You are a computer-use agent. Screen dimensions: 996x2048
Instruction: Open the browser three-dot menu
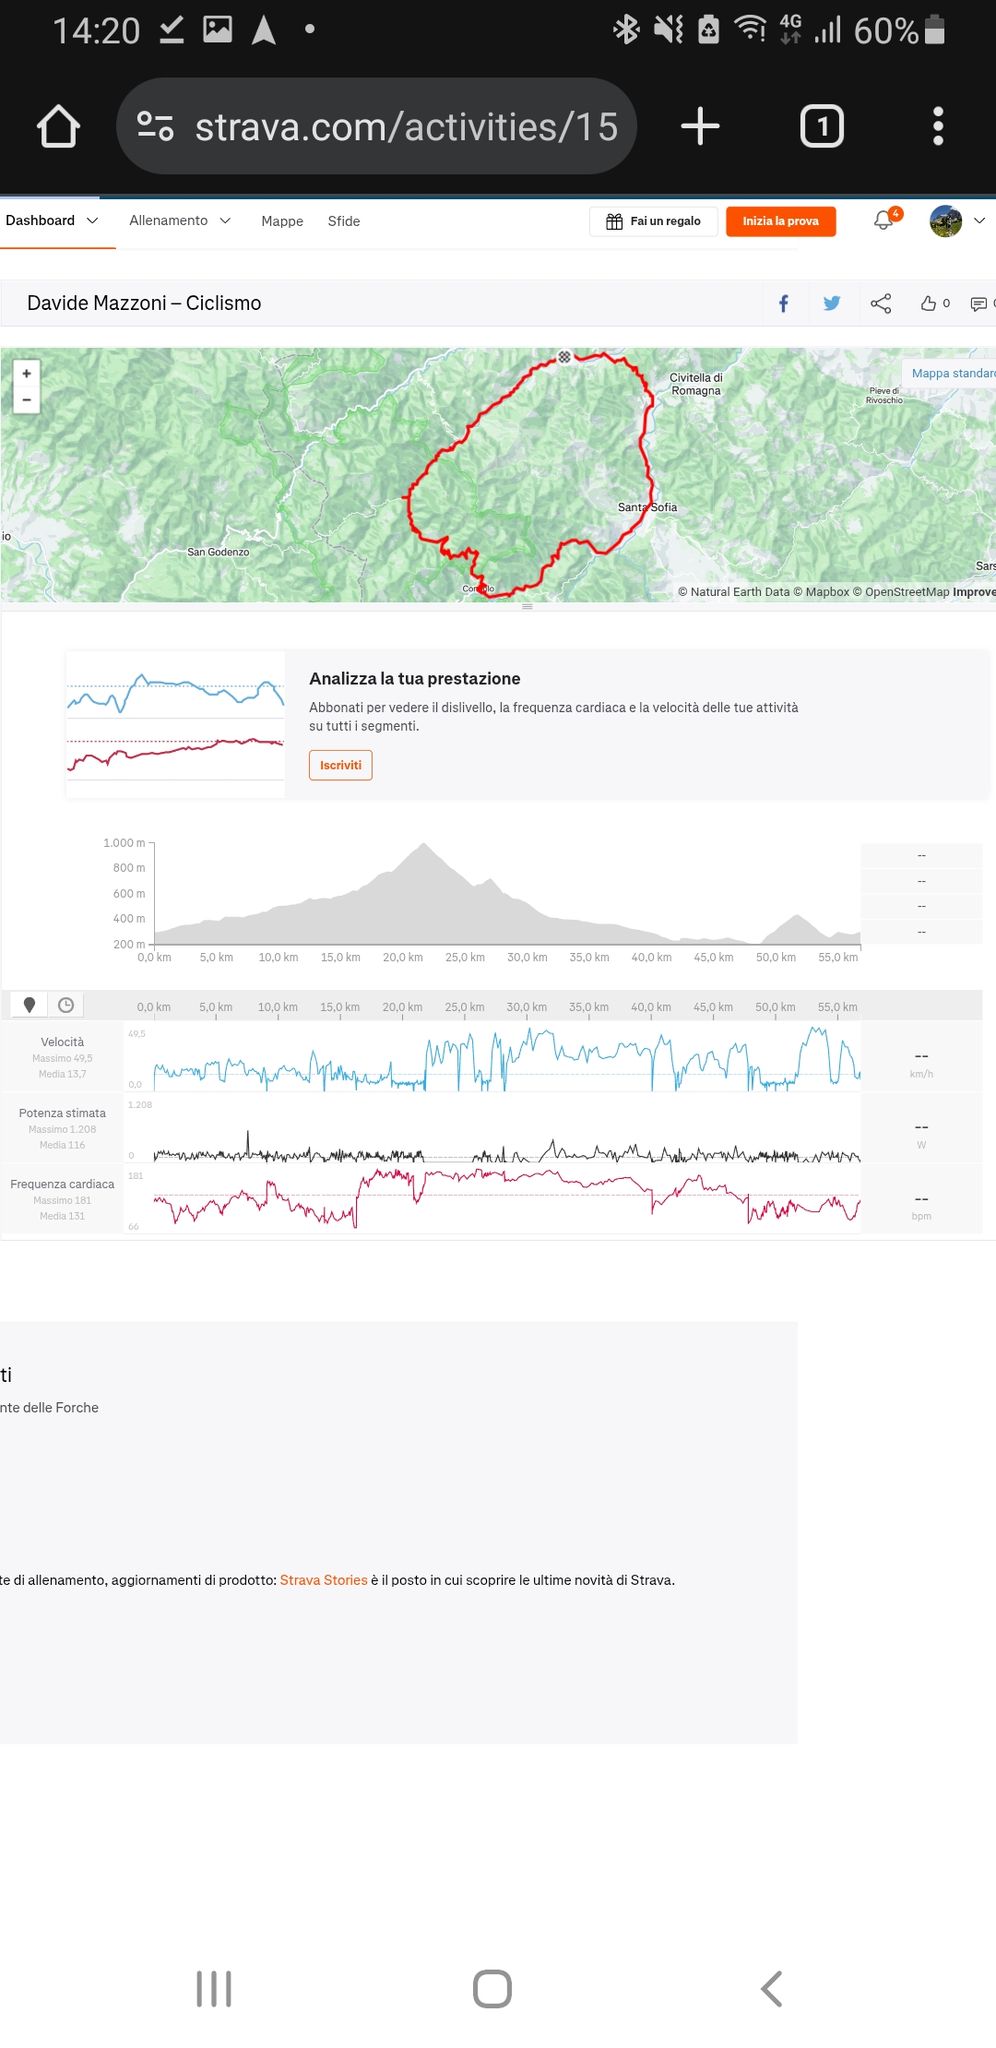[x=938, y=126]
